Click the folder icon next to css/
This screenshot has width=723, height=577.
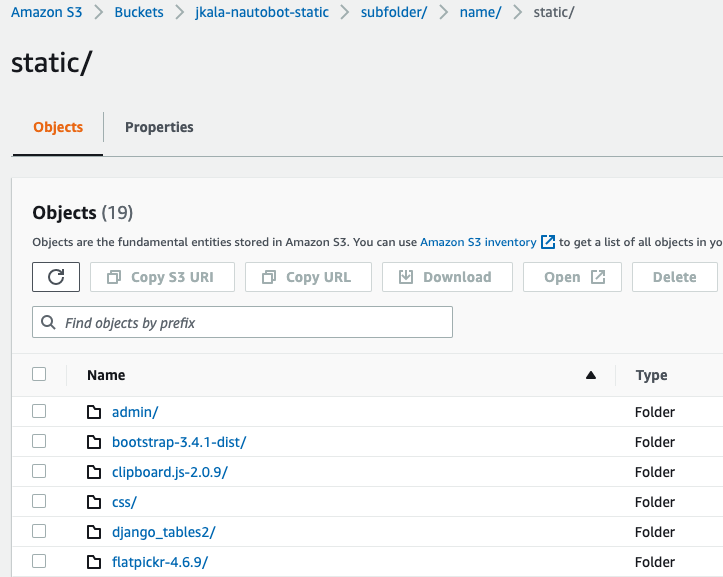[x=95, y=502]
